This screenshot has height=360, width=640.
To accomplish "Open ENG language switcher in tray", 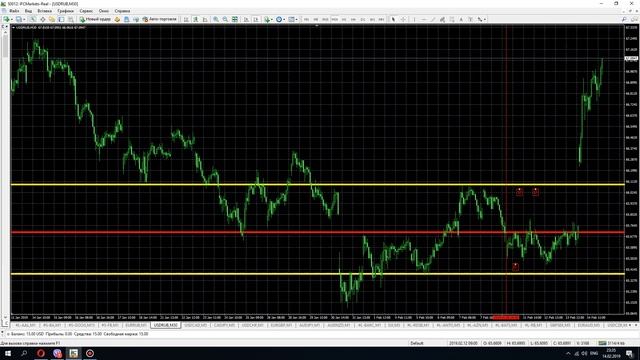I will (x=594, y=353).
